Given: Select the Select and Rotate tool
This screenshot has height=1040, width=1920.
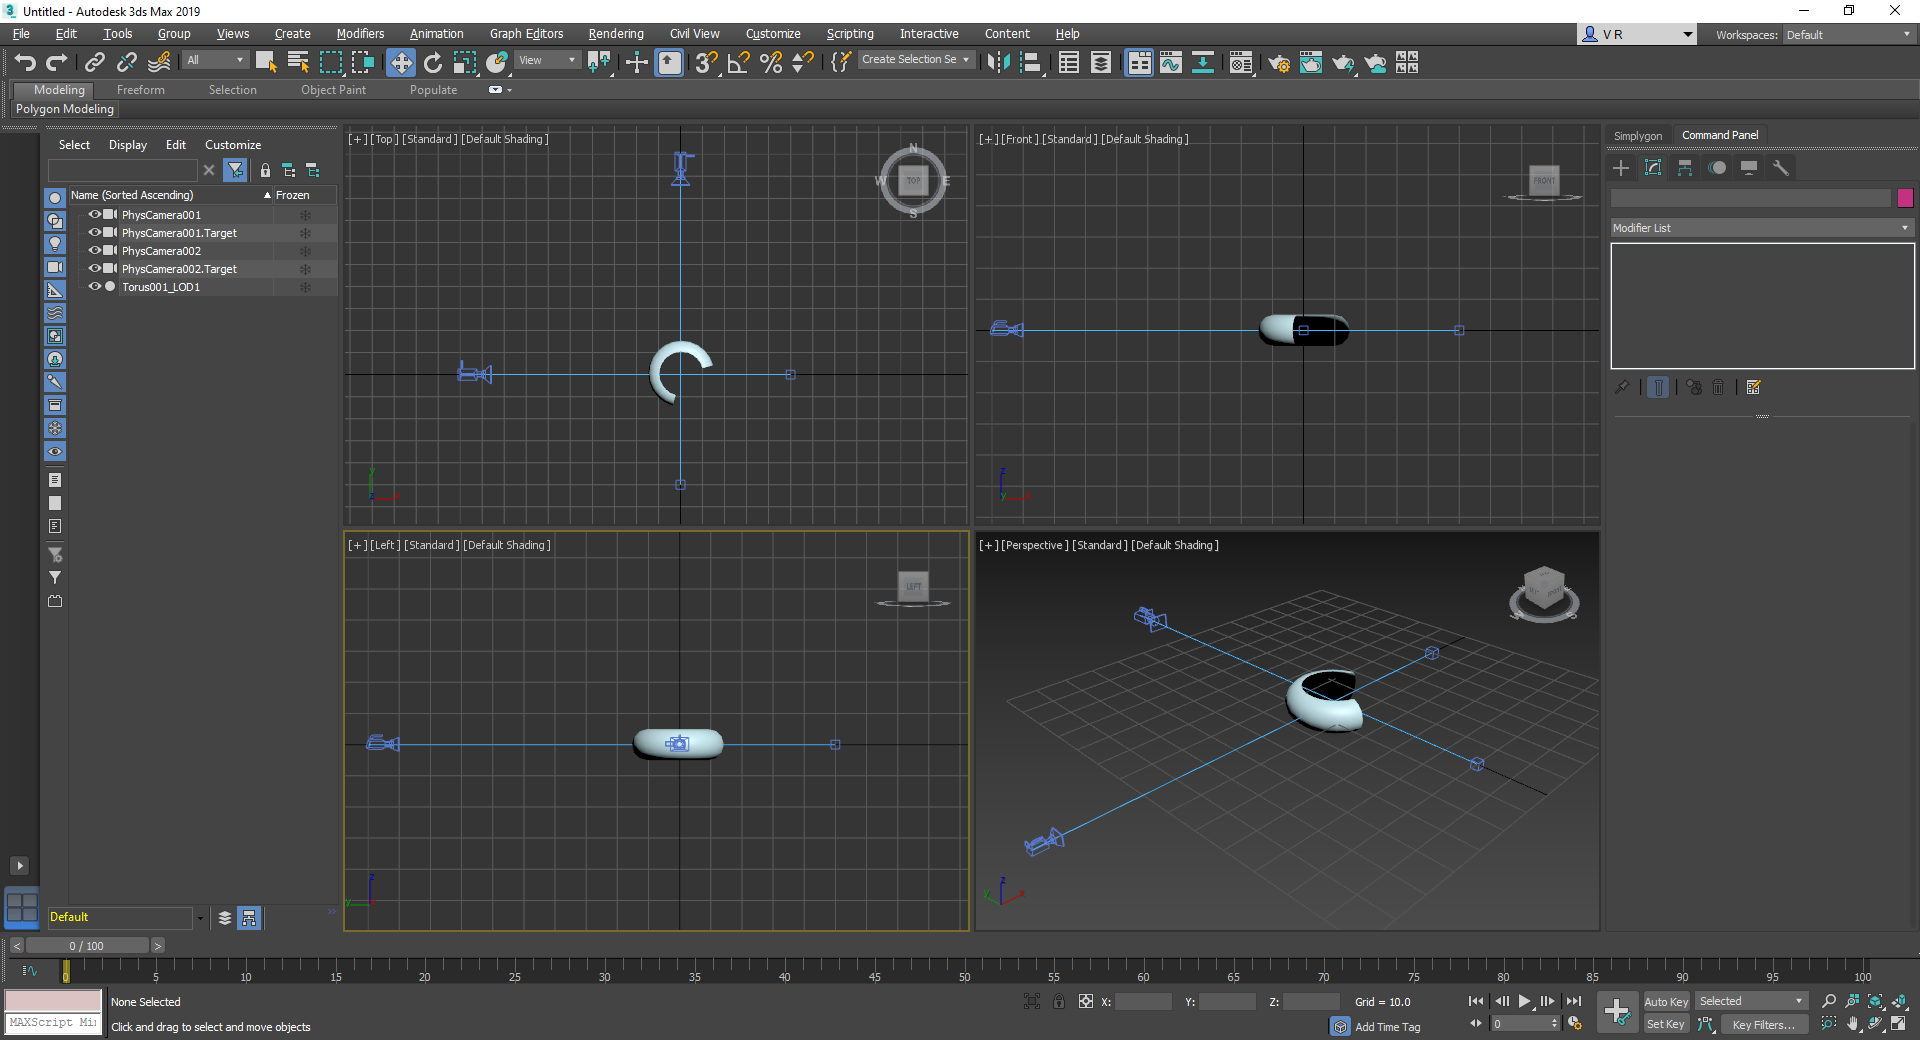Looking at the screenshot, I should coord(433,63).
